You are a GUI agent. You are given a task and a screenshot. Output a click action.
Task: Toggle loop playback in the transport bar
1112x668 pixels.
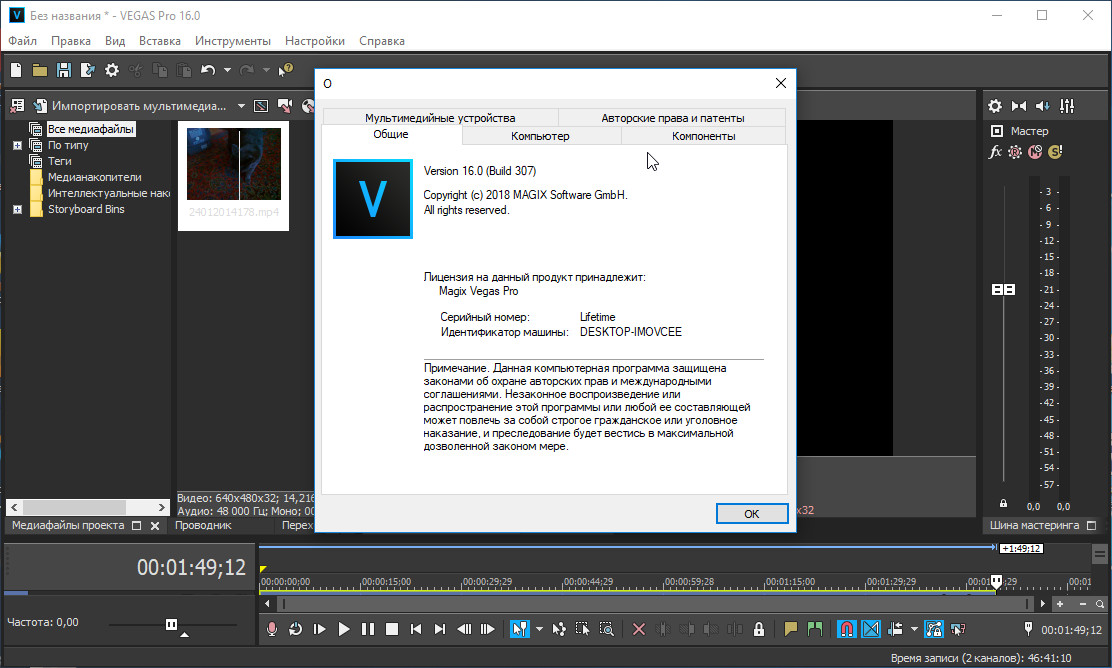pyautogui.click(x=296, y=629)
